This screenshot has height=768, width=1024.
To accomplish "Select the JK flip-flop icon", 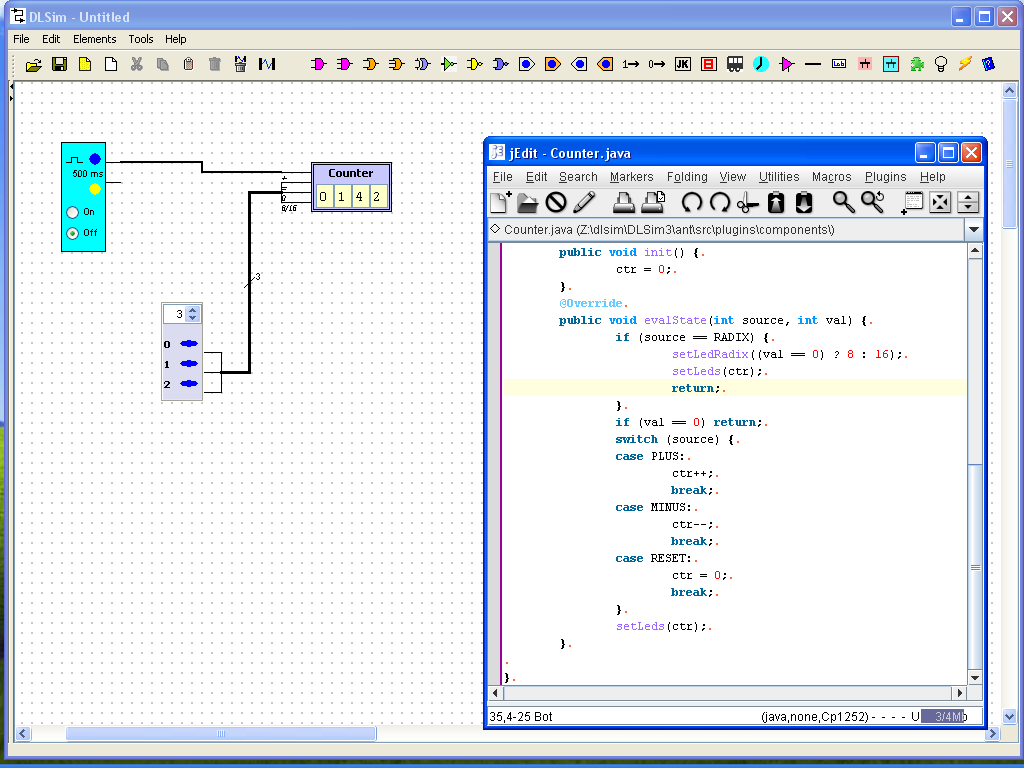I will point(682,64).
